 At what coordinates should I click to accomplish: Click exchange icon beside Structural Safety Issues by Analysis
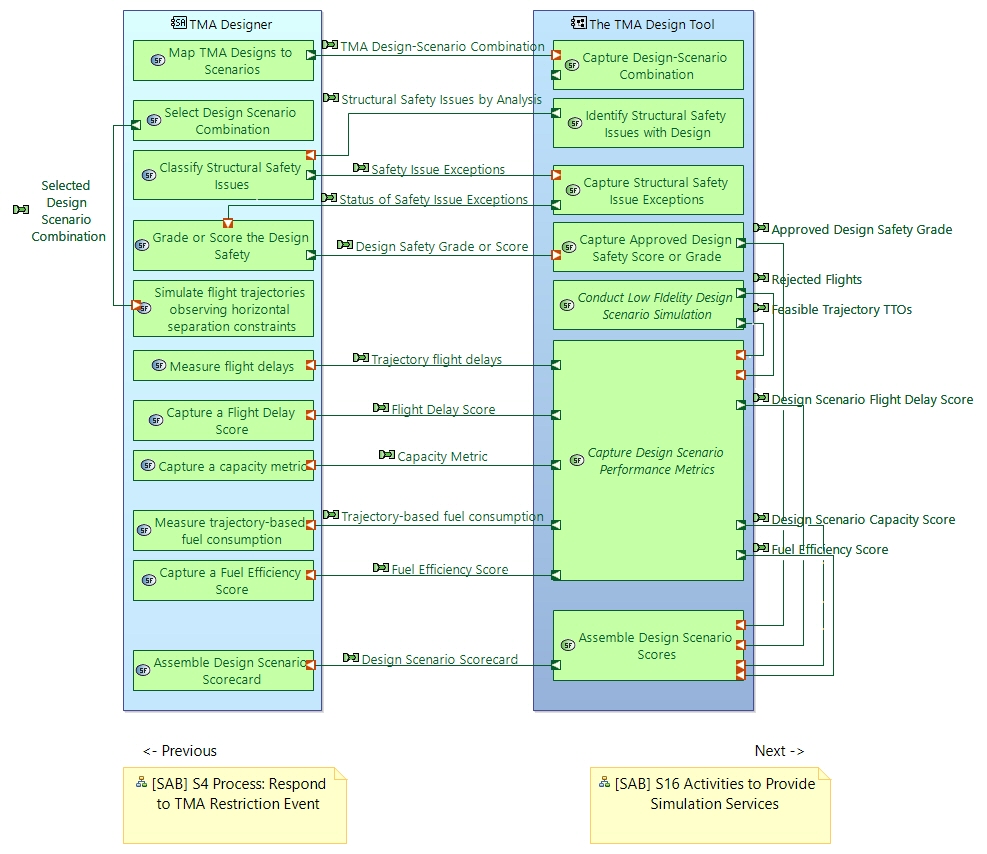click(330, 98)
